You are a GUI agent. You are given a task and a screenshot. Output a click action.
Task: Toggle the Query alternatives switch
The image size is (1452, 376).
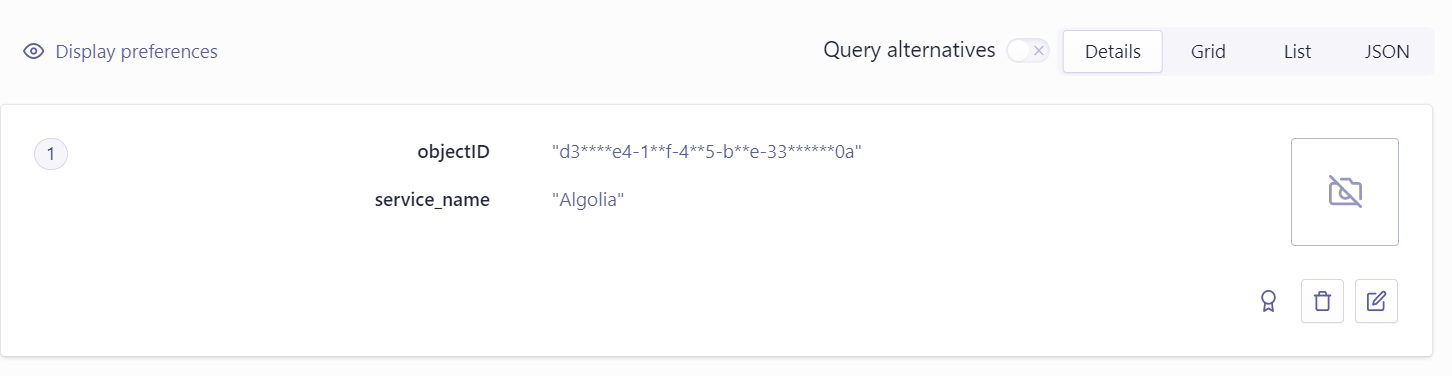point(1027,51)
